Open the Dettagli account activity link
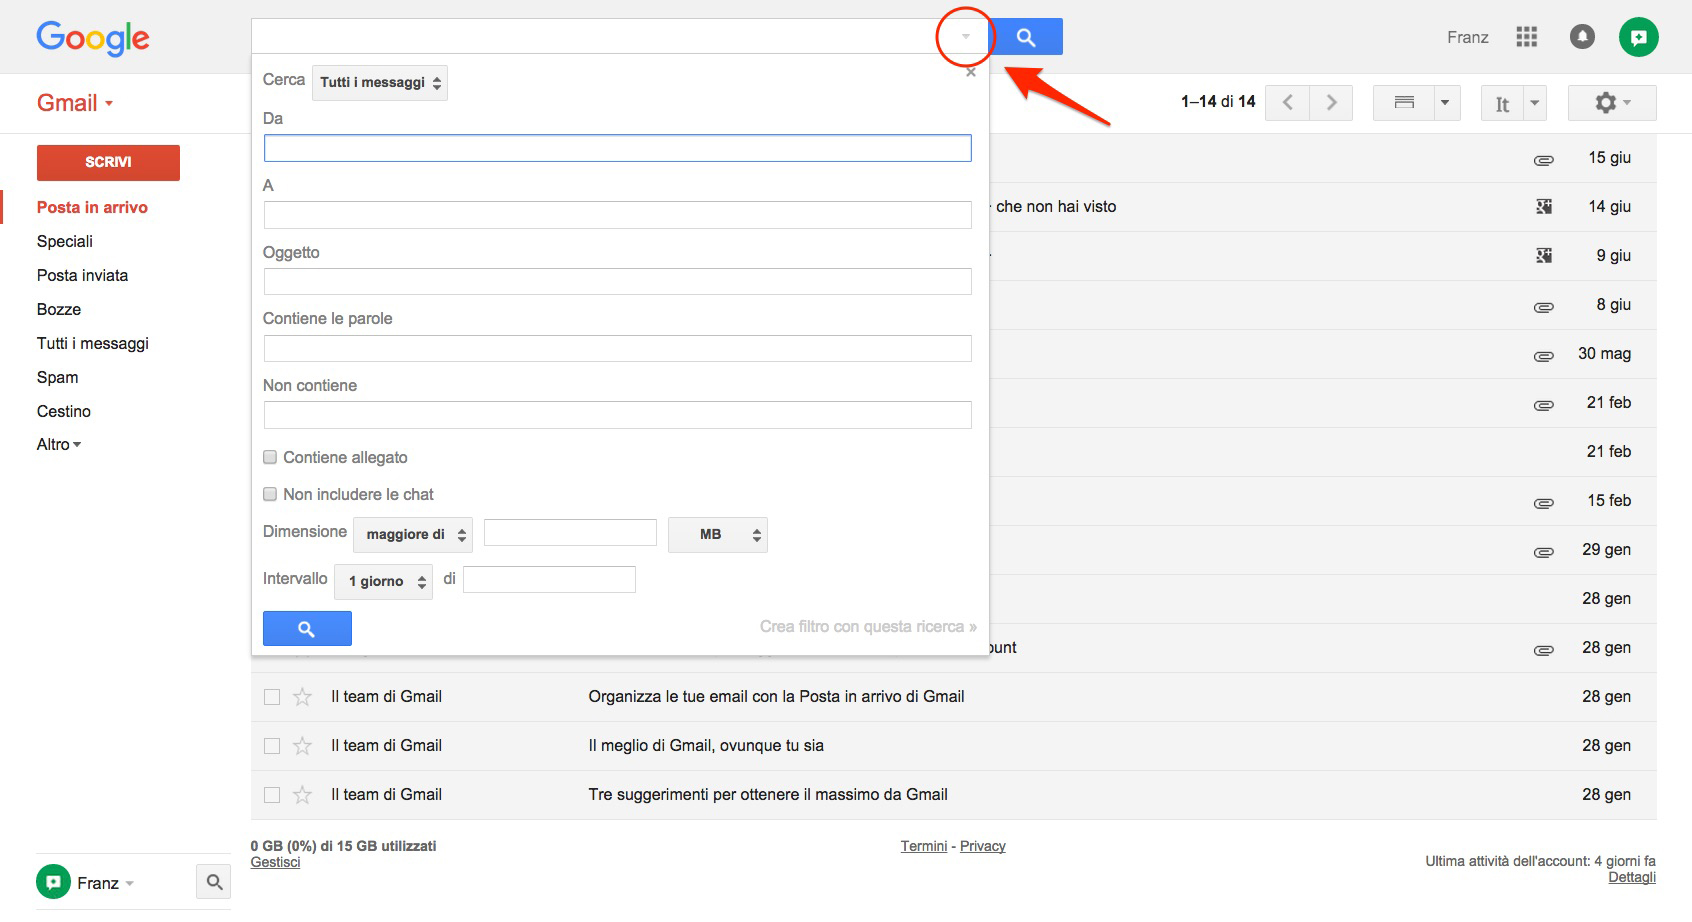 pos(1632,877)
